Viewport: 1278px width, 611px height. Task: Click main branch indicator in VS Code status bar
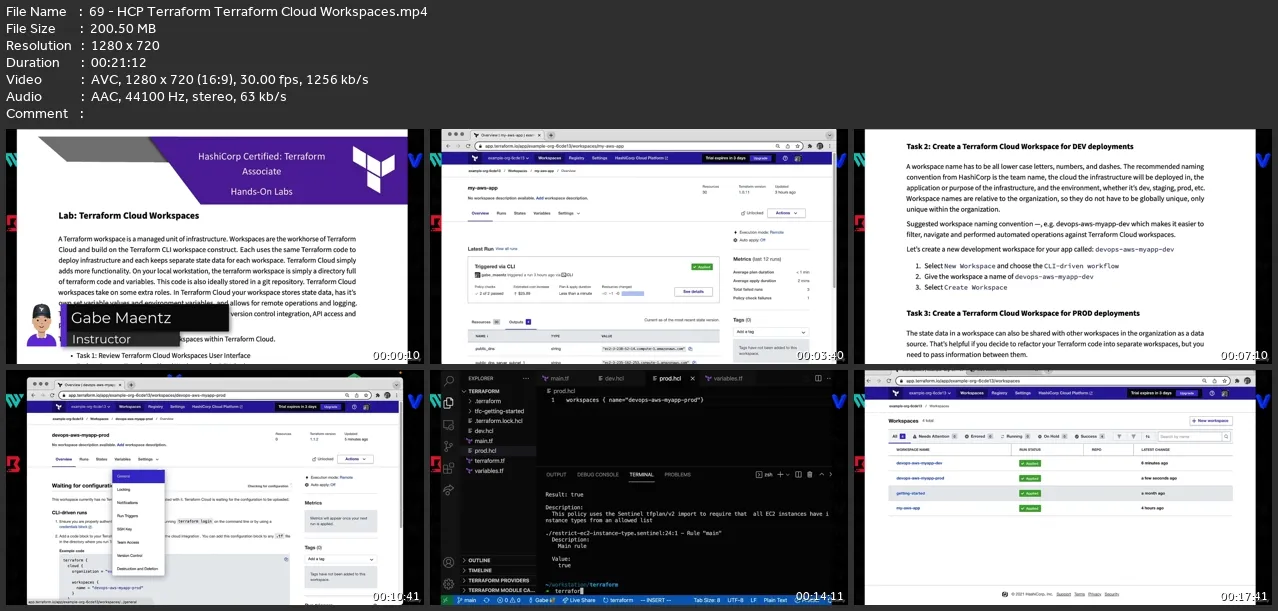(467, 600)
